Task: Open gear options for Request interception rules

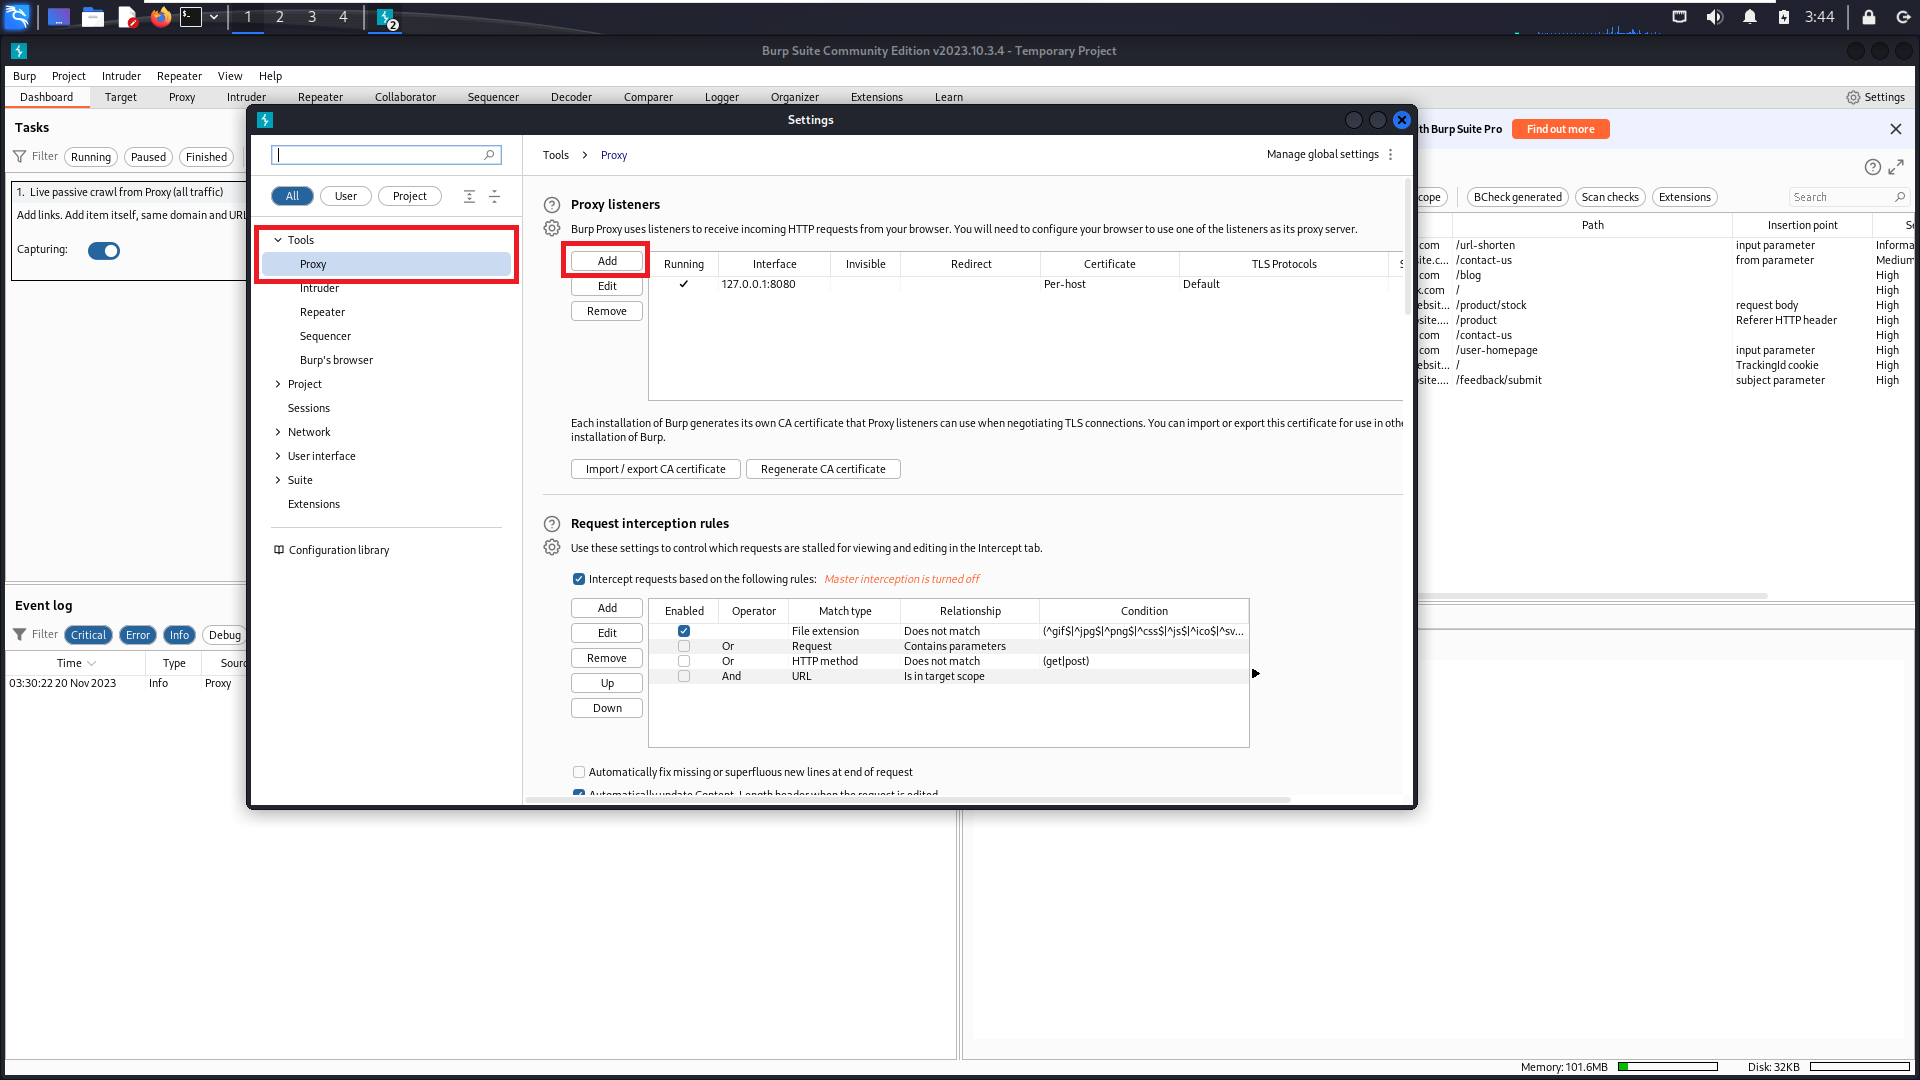Action: pyautogui.click(x=551, y=547)
